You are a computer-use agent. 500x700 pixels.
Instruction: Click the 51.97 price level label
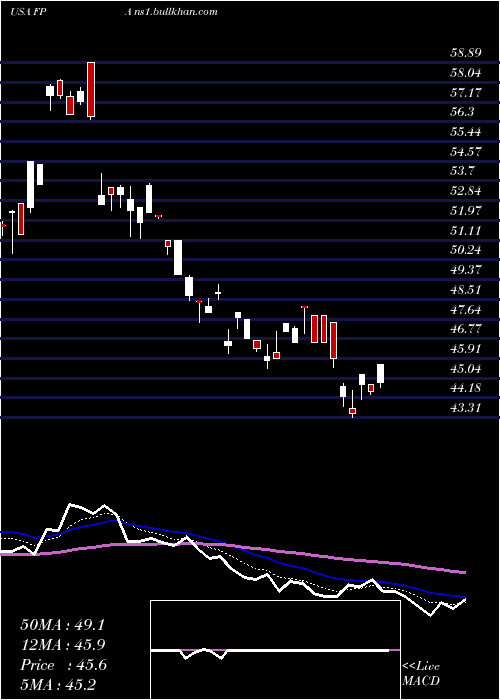465,211
